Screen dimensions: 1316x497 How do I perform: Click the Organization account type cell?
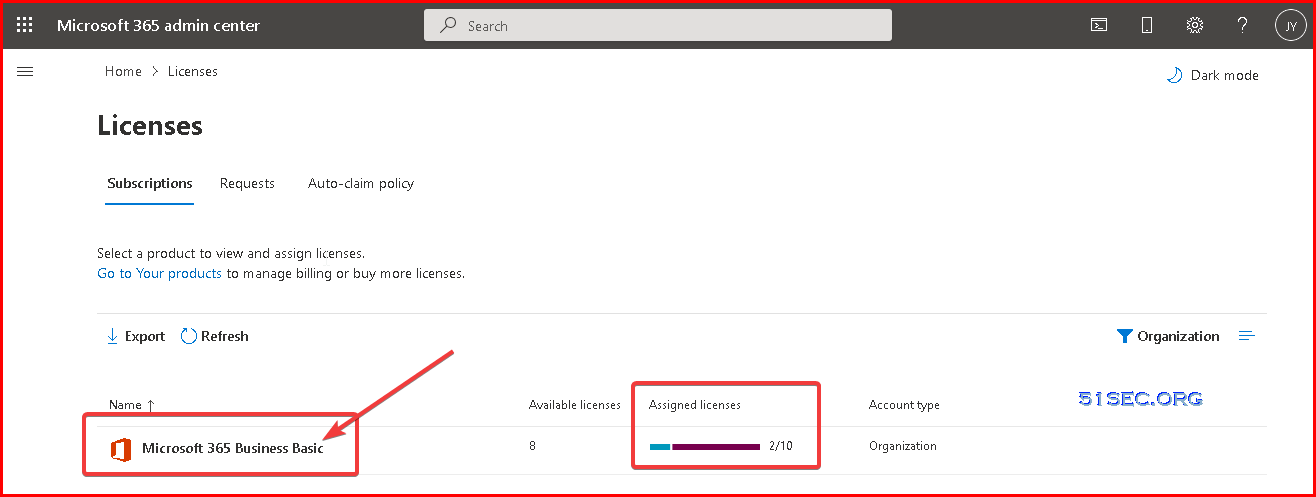[903, 446]
